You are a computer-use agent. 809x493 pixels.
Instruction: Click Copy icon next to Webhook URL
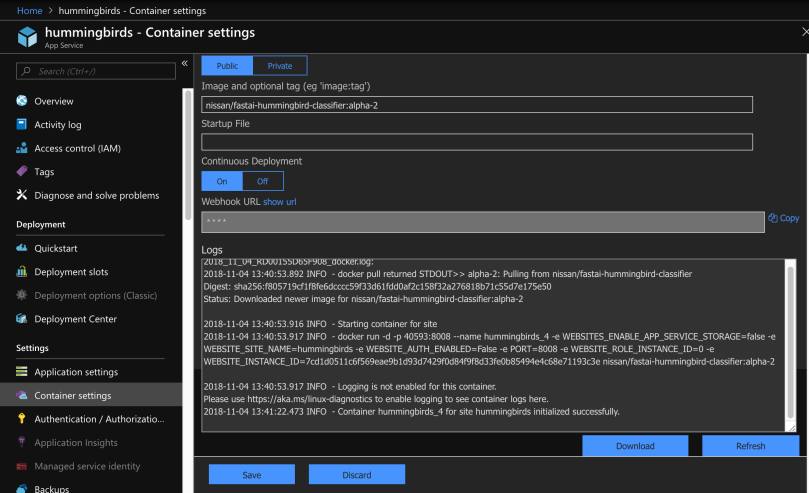click(773, 218)
